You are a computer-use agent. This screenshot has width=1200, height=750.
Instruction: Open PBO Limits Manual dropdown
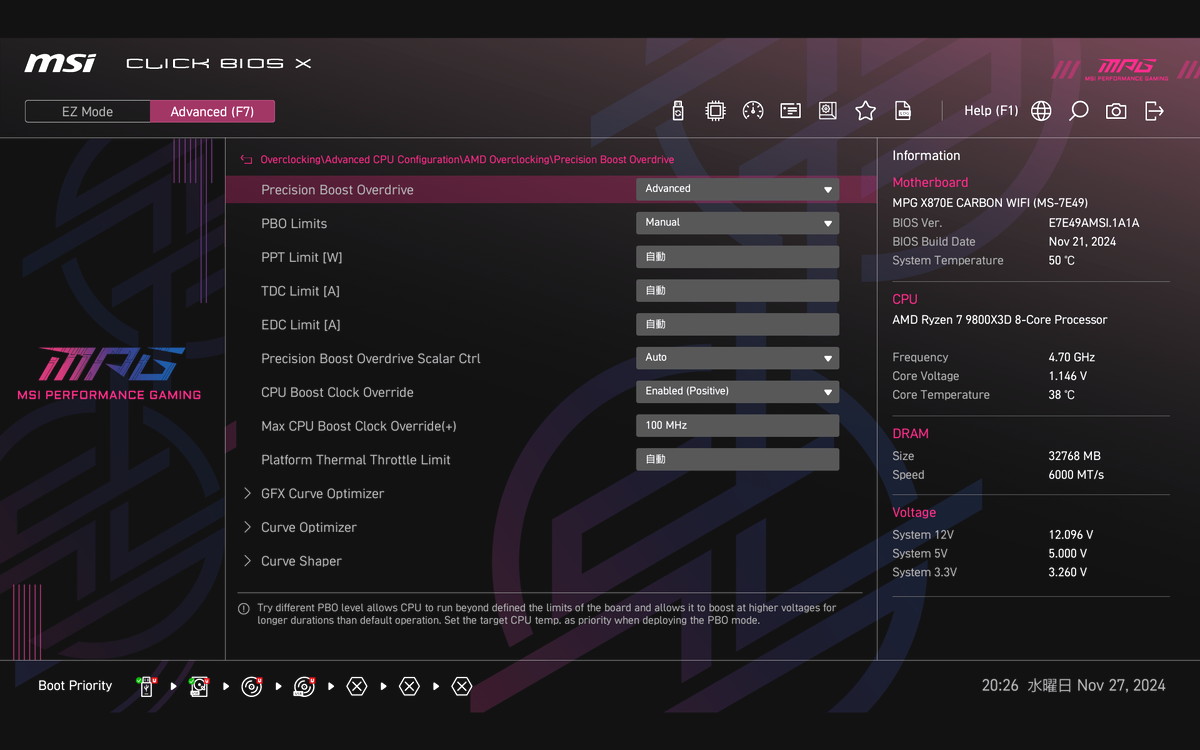point(737,223)
